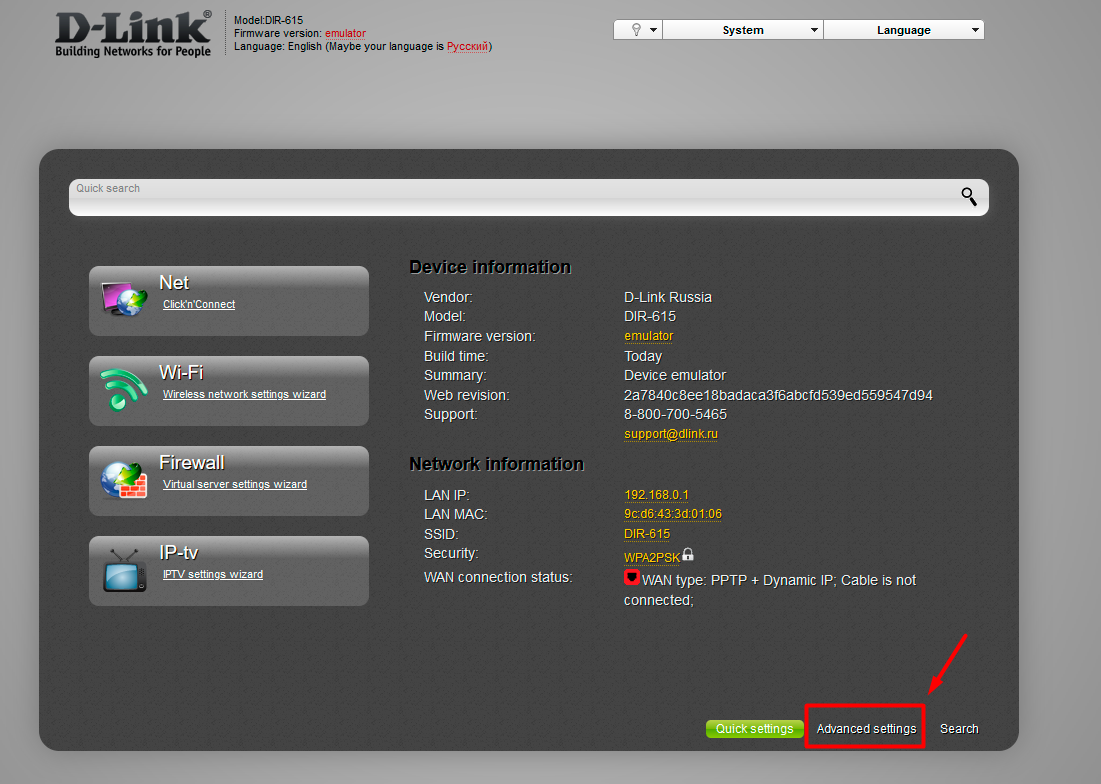Open the Click'n'Connect wizard
The height and width of the screenshot is (784, 1101).
pos(198,304)
